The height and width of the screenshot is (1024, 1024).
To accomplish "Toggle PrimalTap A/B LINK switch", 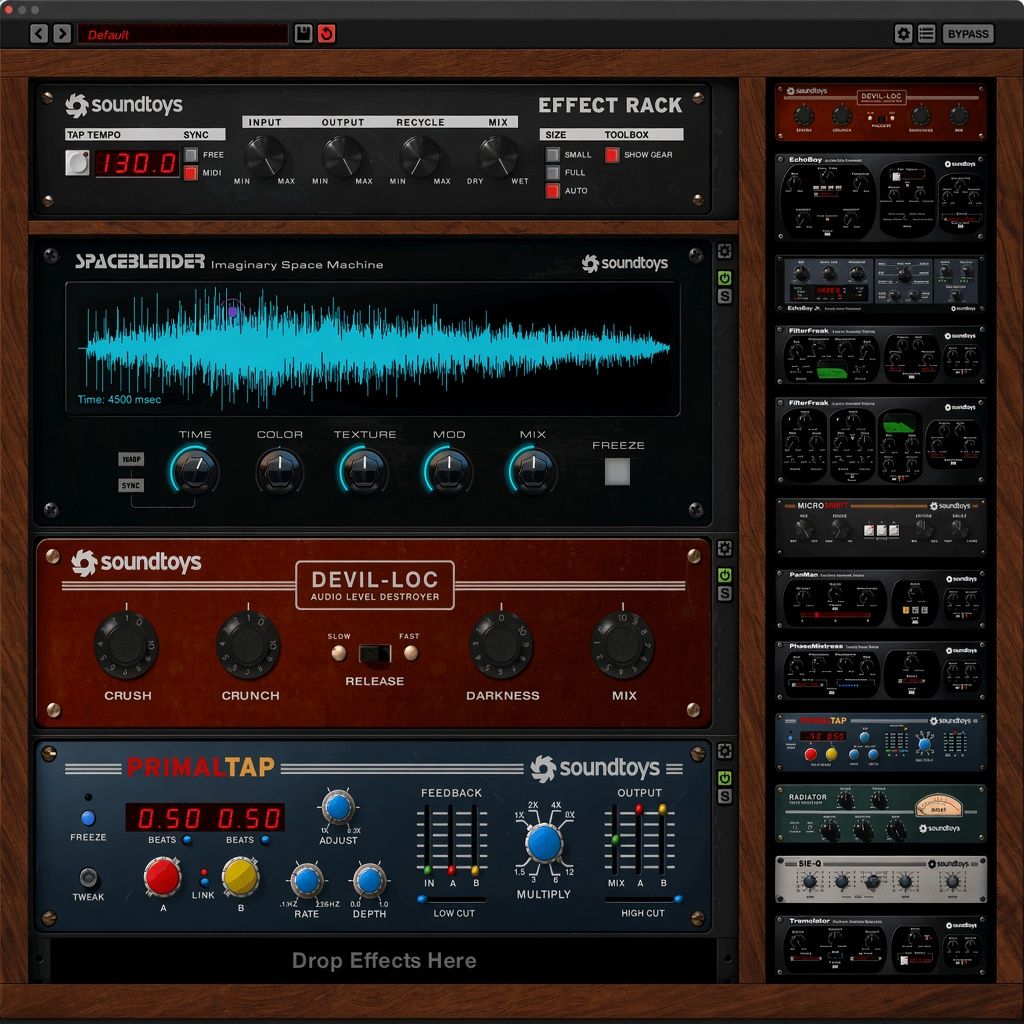I will tap(204, 876).
